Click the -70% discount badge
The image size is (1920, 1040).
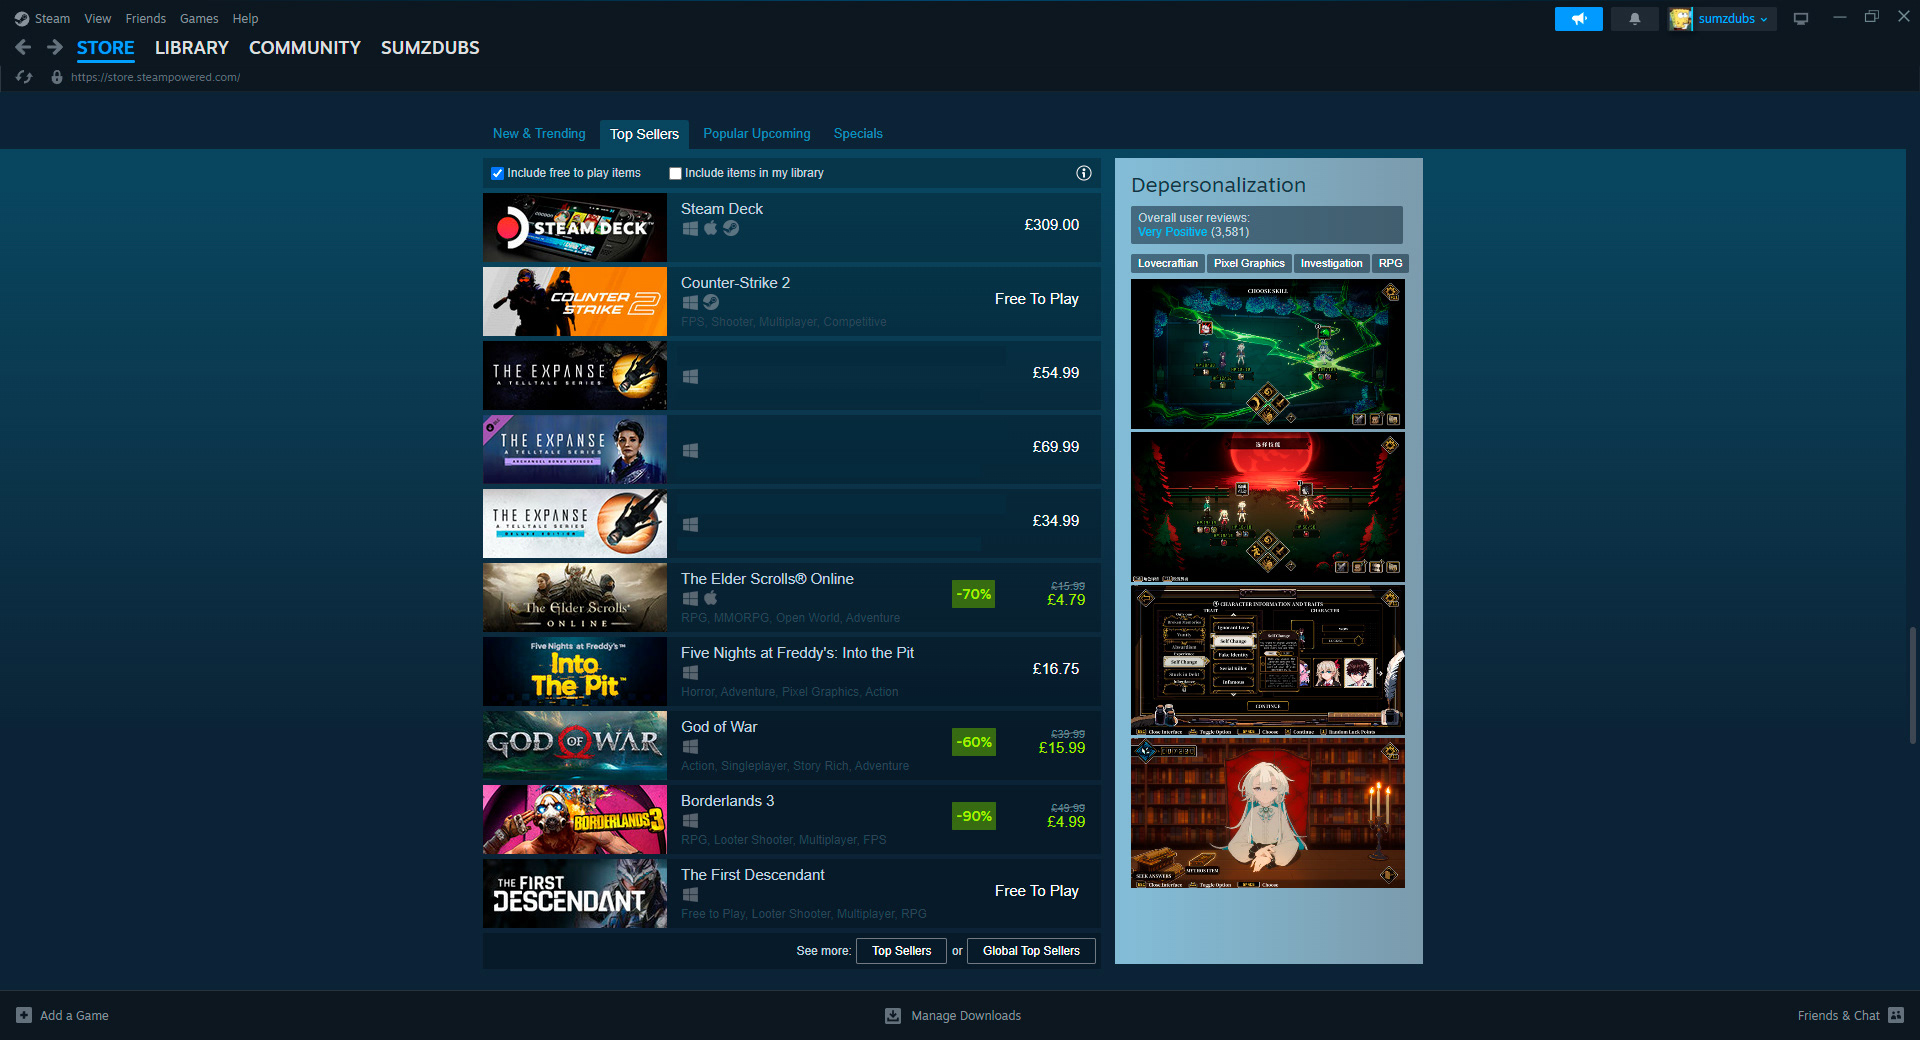(x=974, y=594)
